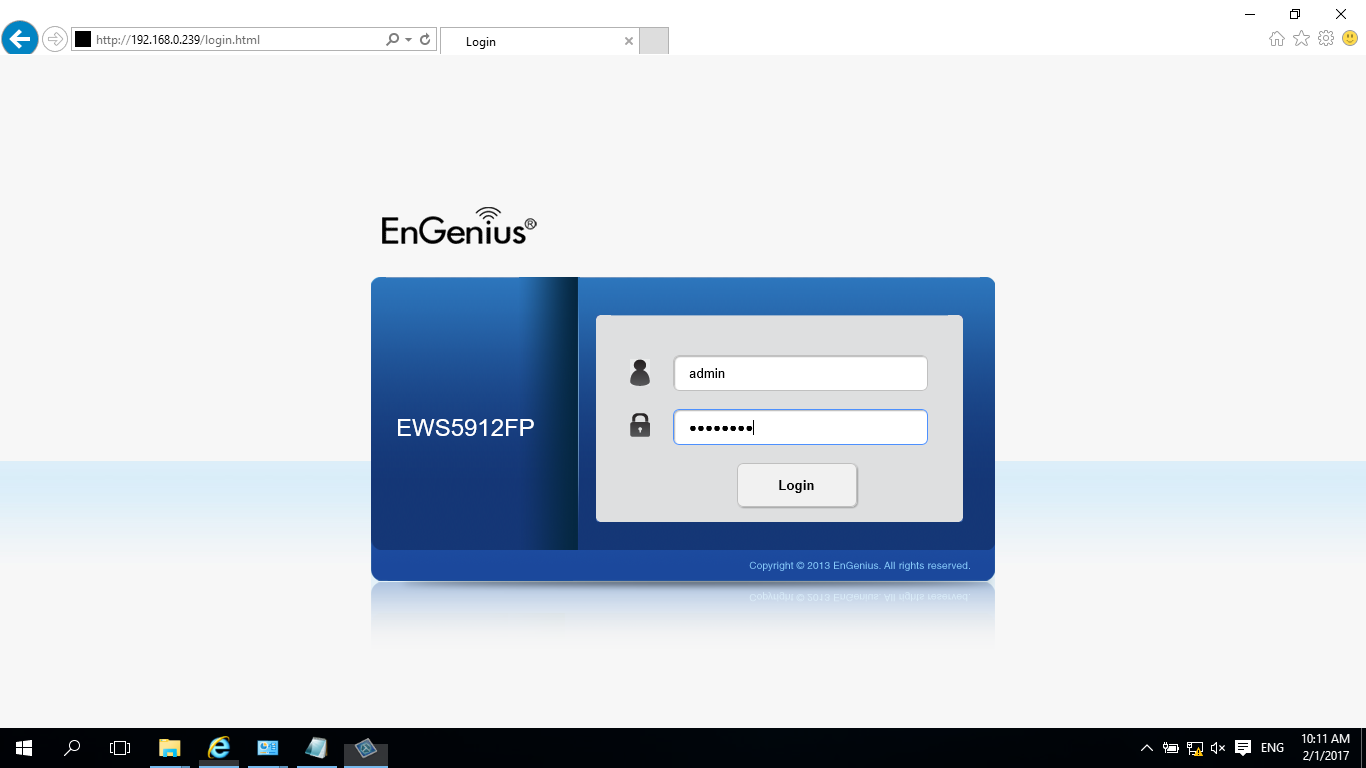Viewport: 1366px width, 768px height.
Task: Click the last running taskbar app icon
Action: click(x=365, y=748)
